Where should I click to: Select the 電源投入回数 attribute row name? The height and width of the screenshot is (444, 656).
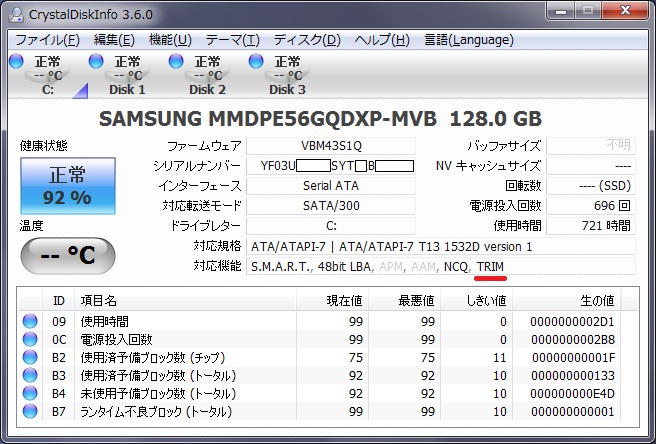click(x=116, y=339)
